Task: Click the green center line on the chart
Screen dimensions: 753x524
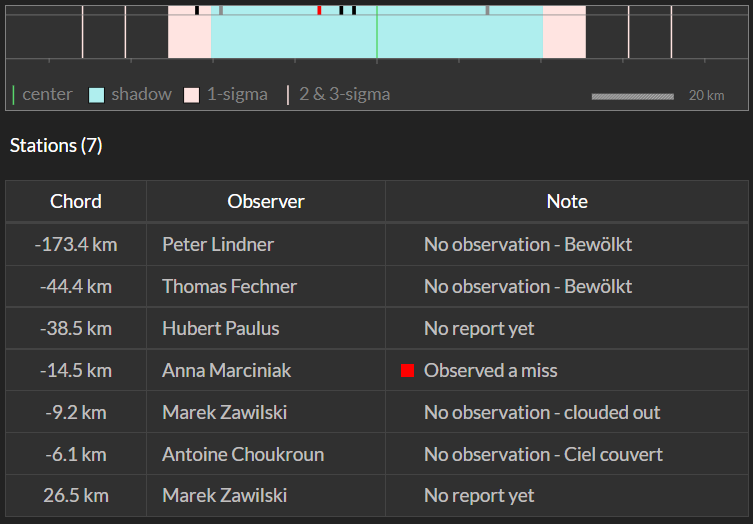Action: pyautogui.click(x=377, y=32)
